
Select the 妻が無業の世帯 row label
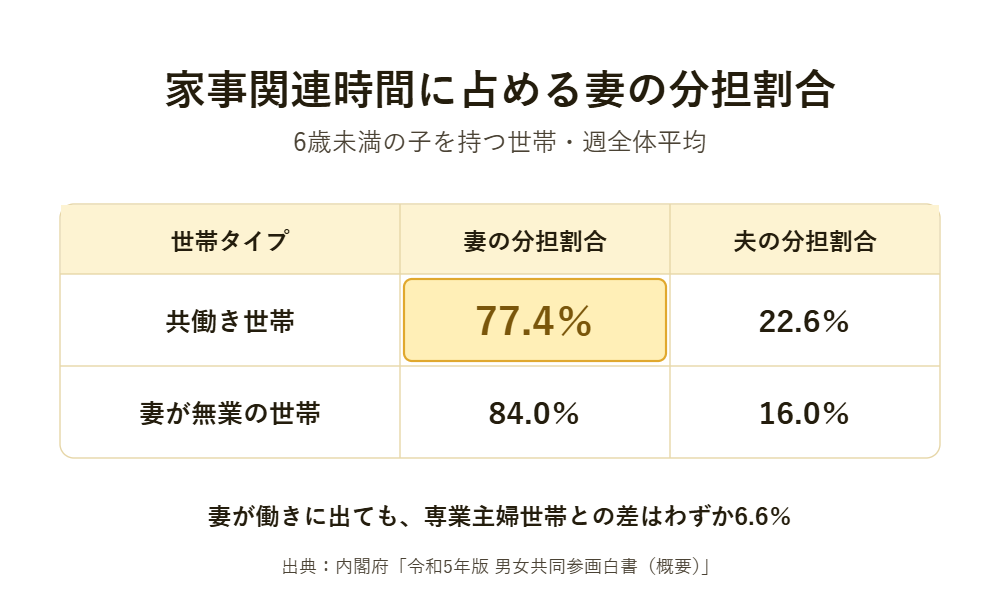pyautogui.click(x=230, y=413)
